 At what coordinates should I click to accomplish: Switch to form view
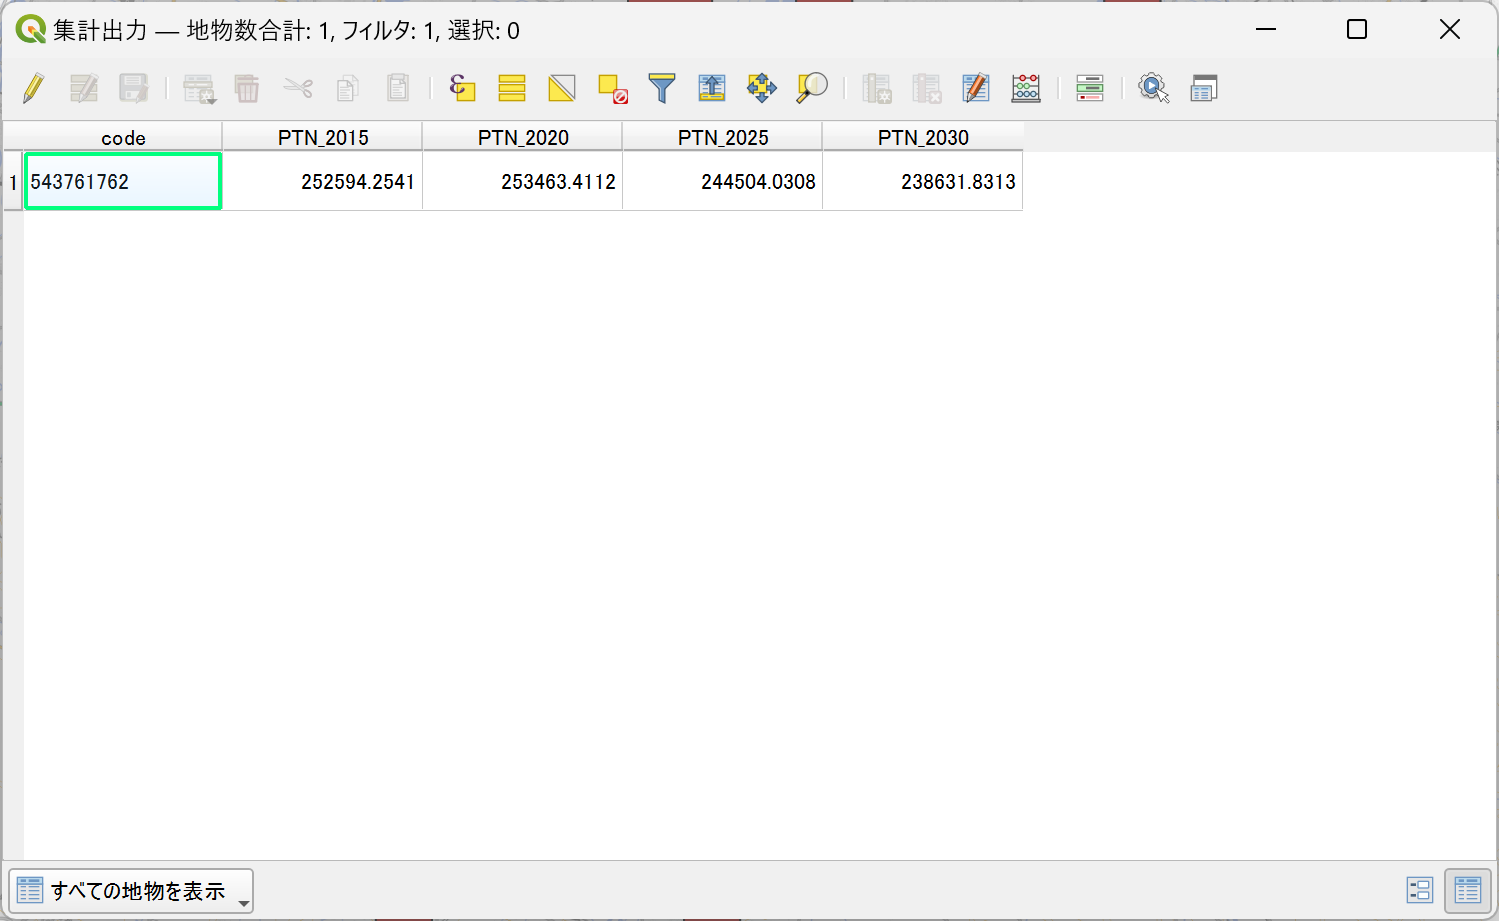point(1420,890)
